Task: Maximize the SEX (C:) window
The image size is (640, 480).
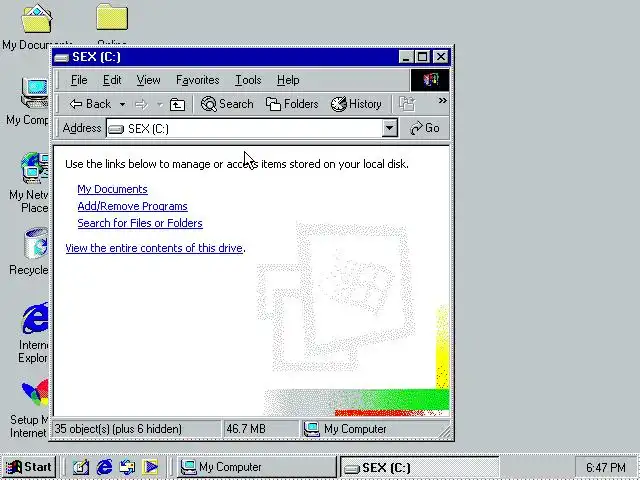Action: point(422,57)
